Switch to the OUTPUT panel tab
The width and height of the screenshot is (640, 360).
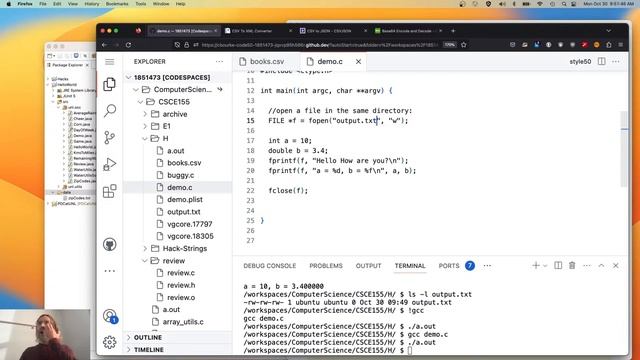368,266
